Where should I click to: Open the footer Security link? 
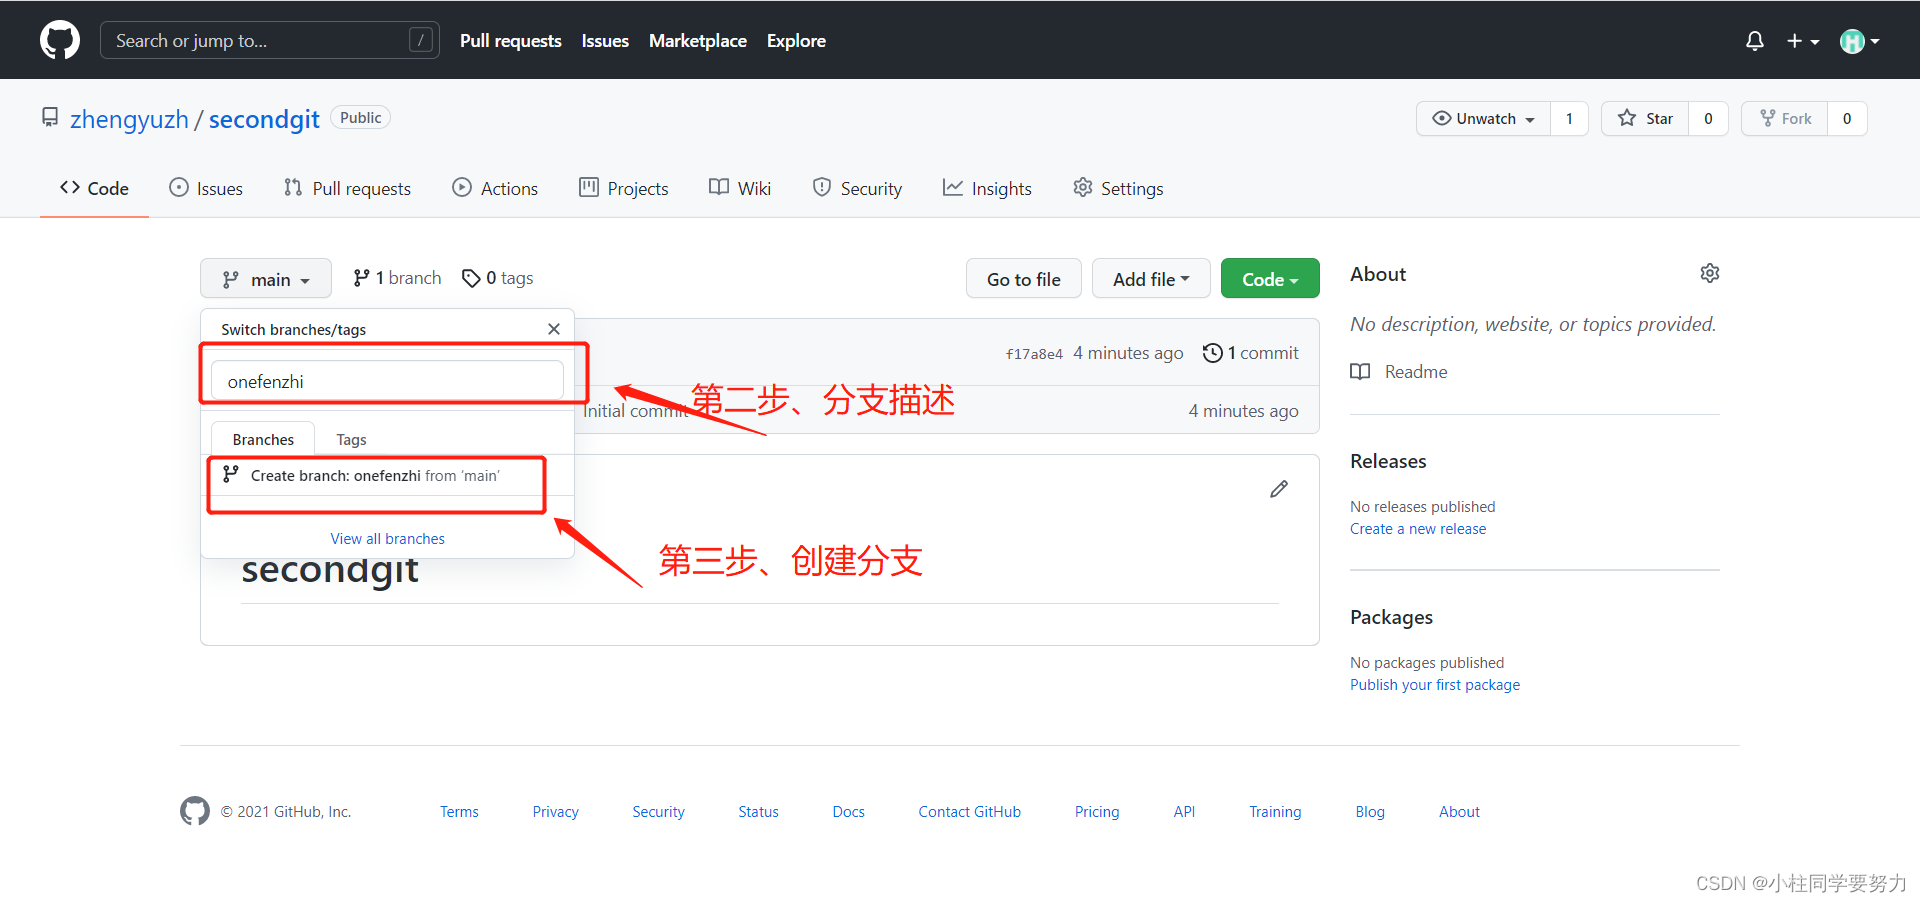658,812
